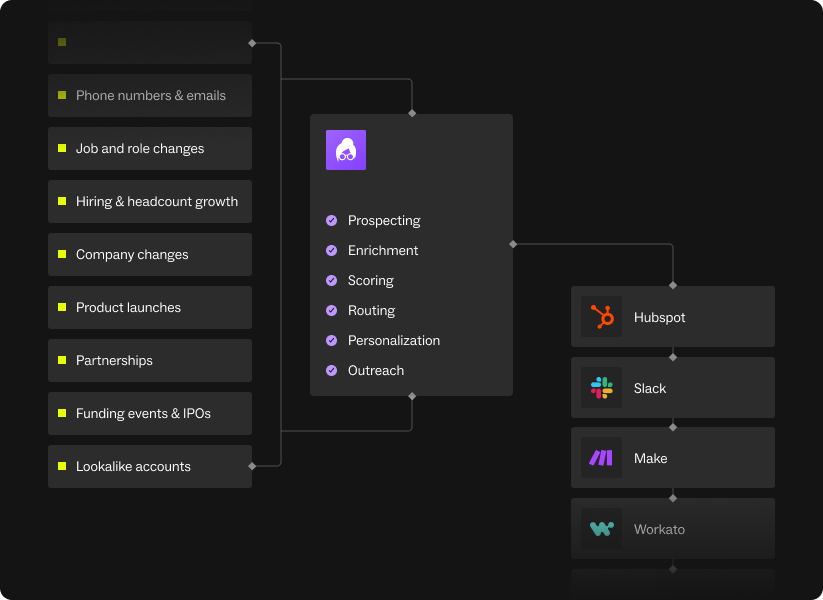Expand the diamond node above the central card
The height and width of the screenshot is (600, 823).
coord(411,113)
